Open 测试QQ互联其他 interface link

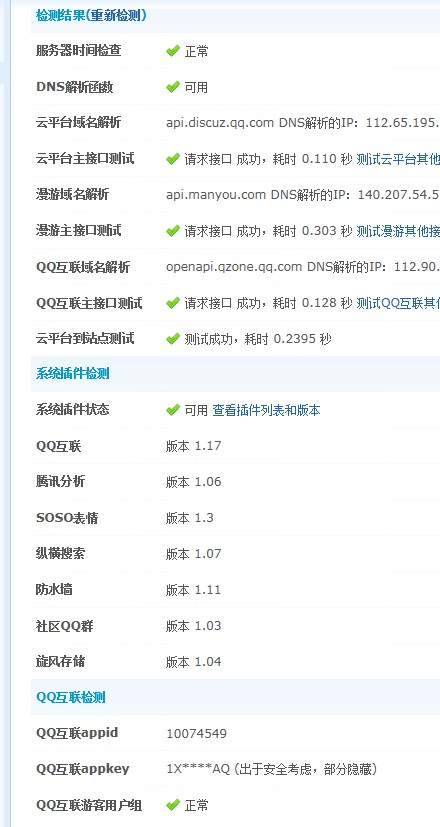[398, 303]
